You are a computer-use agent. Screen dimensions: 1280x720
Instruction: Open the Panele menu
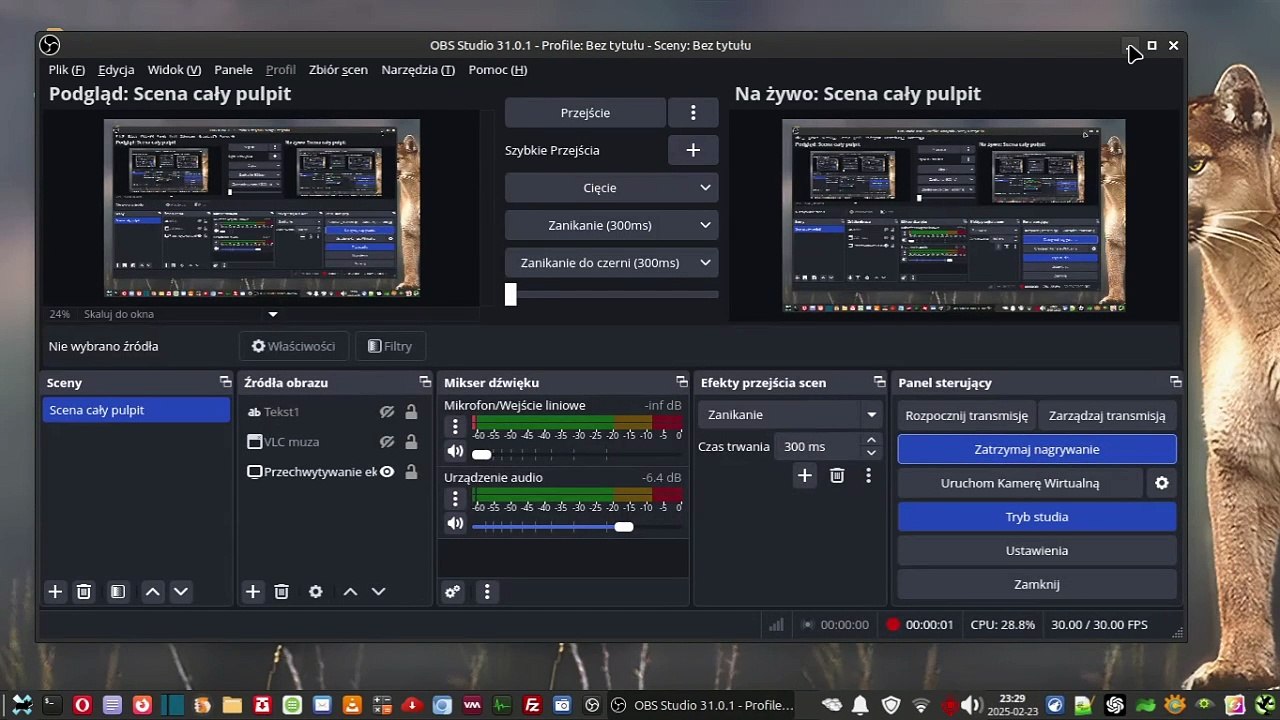point(233,70)
